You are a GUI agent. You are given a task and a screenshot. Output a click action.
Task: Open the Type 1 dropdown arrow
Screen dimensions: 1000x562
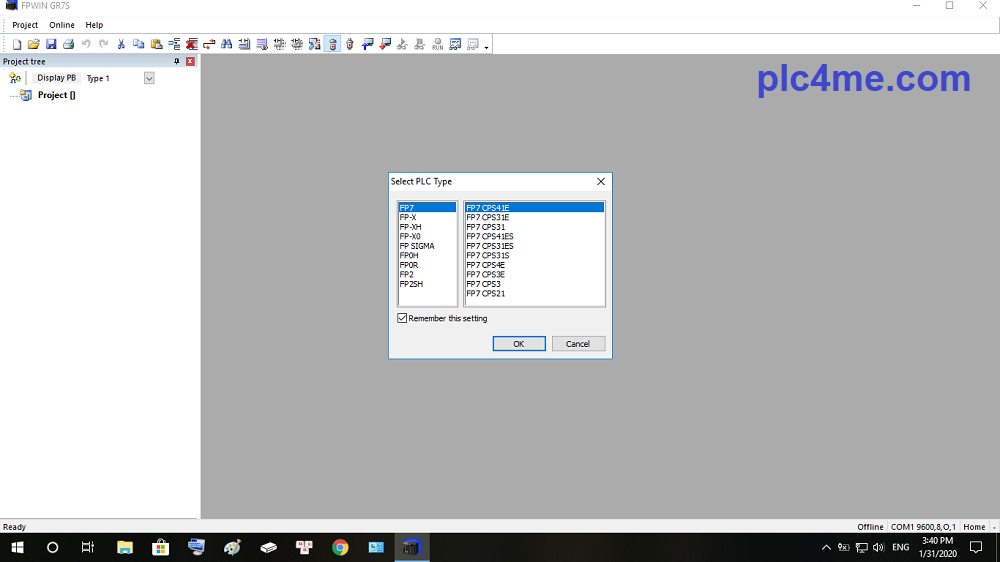[x=149, y=78]
